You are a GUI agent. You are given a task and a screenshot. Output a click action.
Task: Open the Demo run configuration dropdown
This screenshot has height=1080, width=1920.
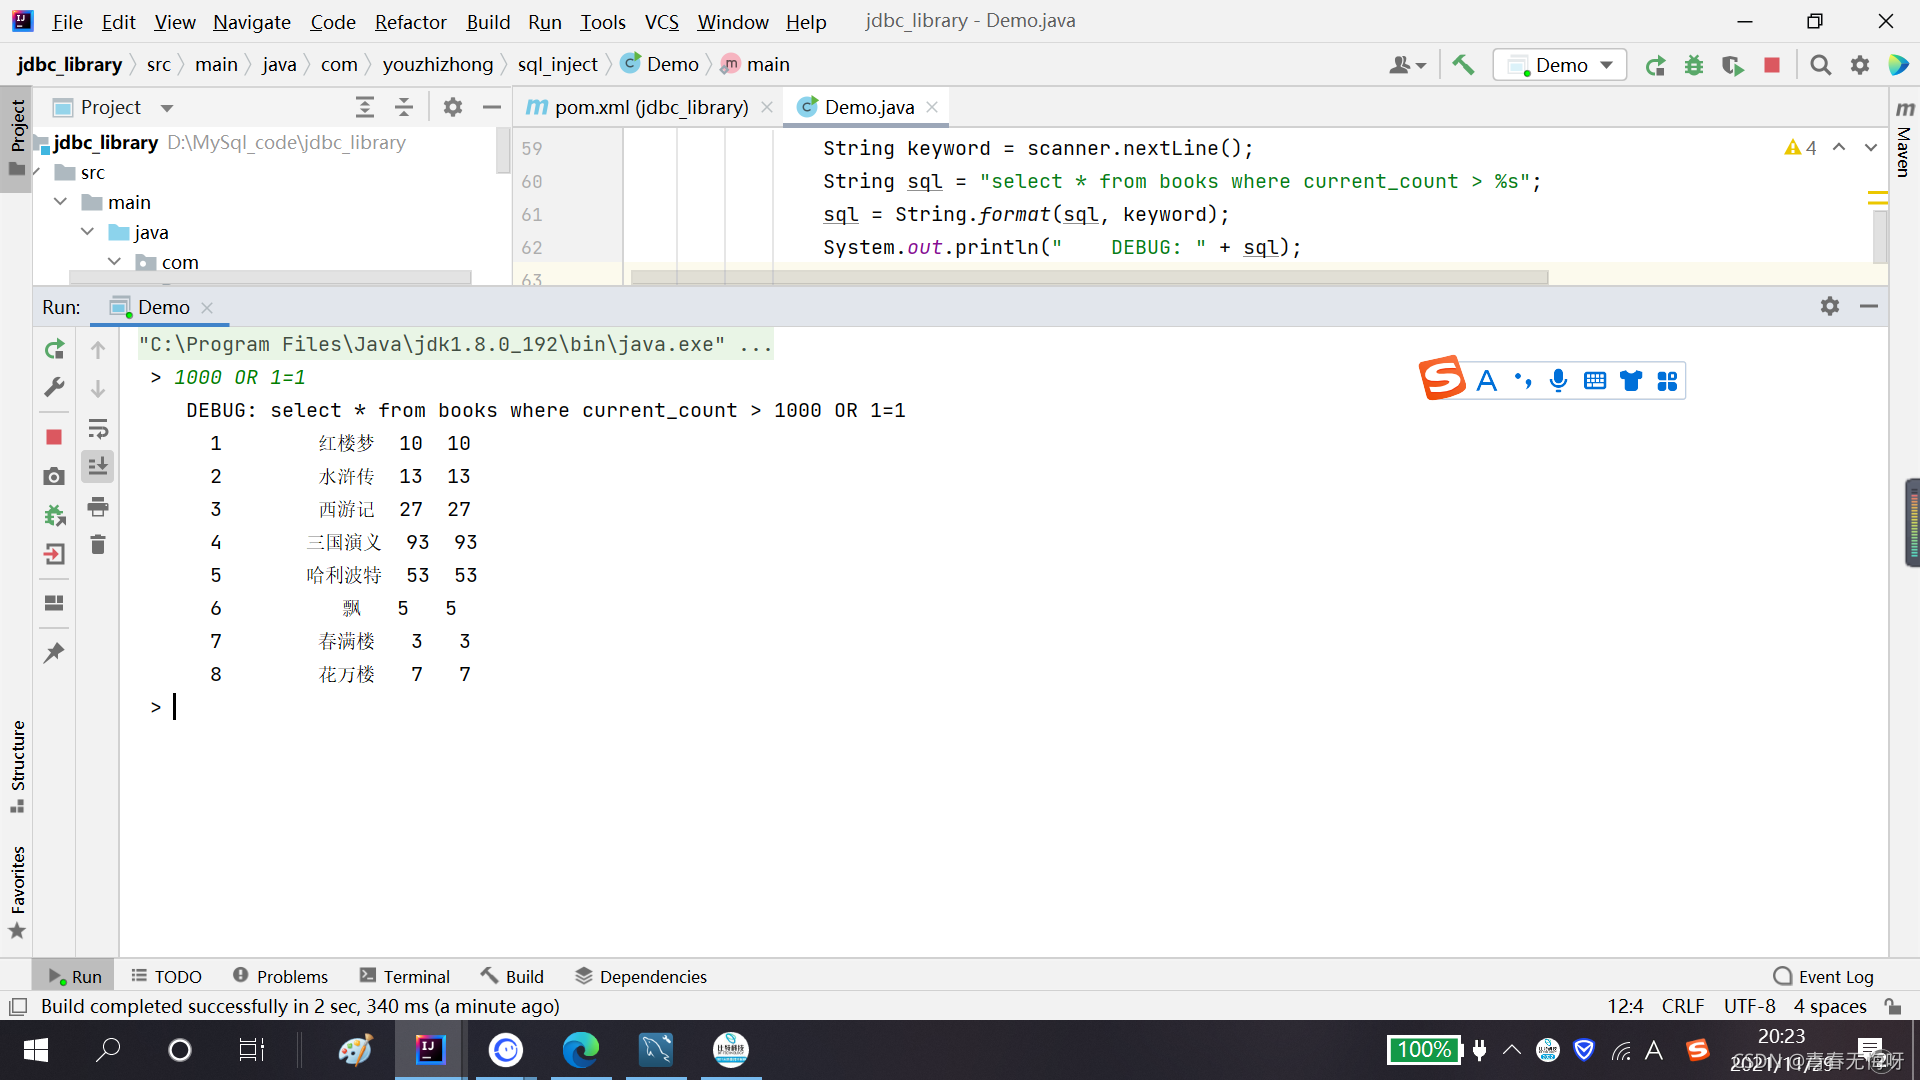click(1560, 65)
